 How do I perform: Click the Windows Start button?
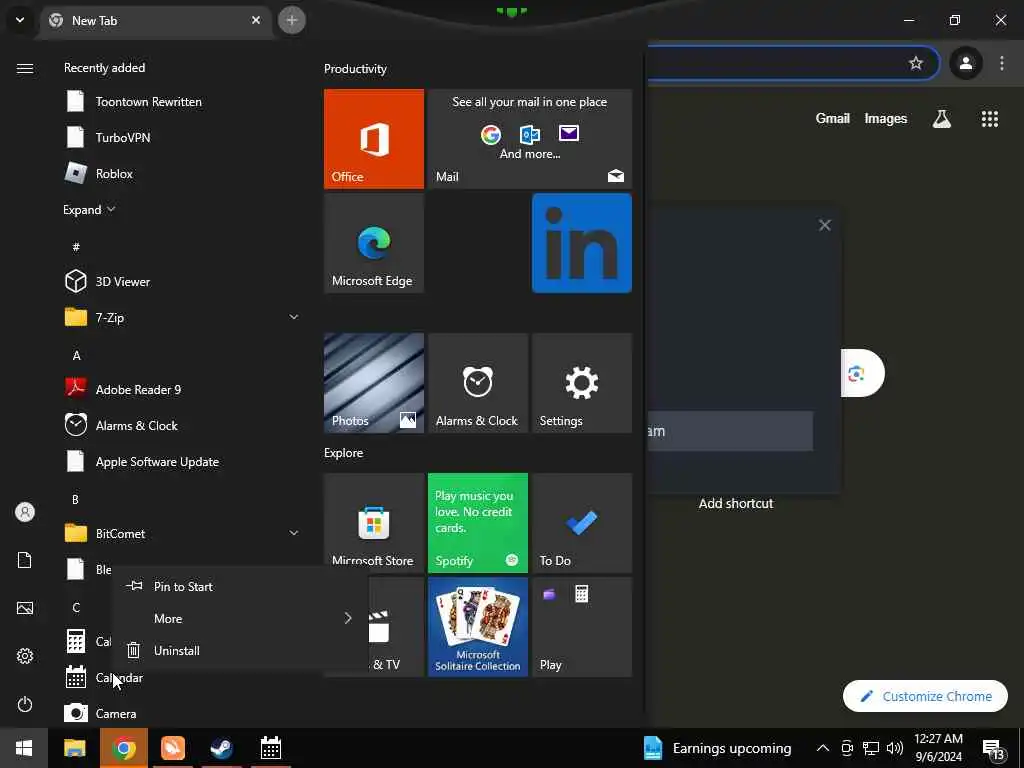pos(24,748)
